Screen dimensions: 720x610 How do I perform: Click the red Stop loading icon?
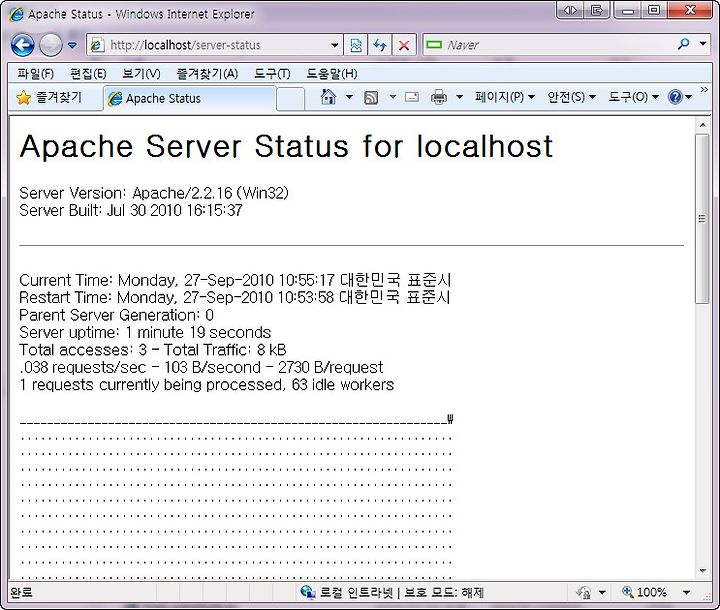(404, 45)
